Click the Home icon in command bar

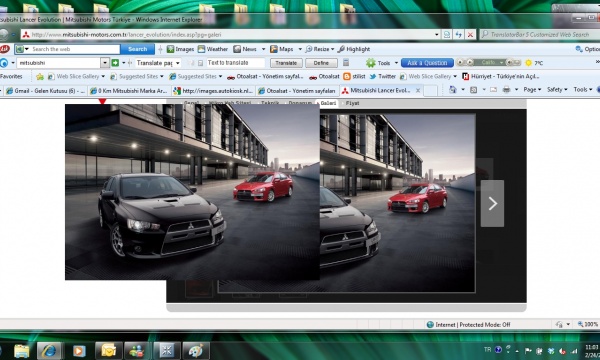coord(453,90)
